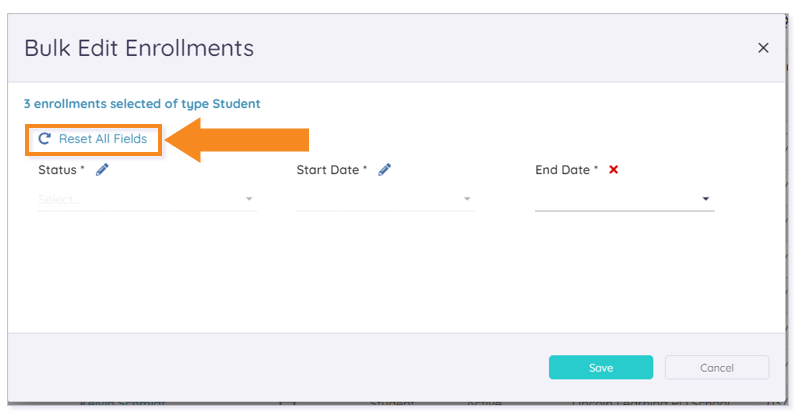Cancel the bulk edit

pyautogui.click(x=717, y=367)
